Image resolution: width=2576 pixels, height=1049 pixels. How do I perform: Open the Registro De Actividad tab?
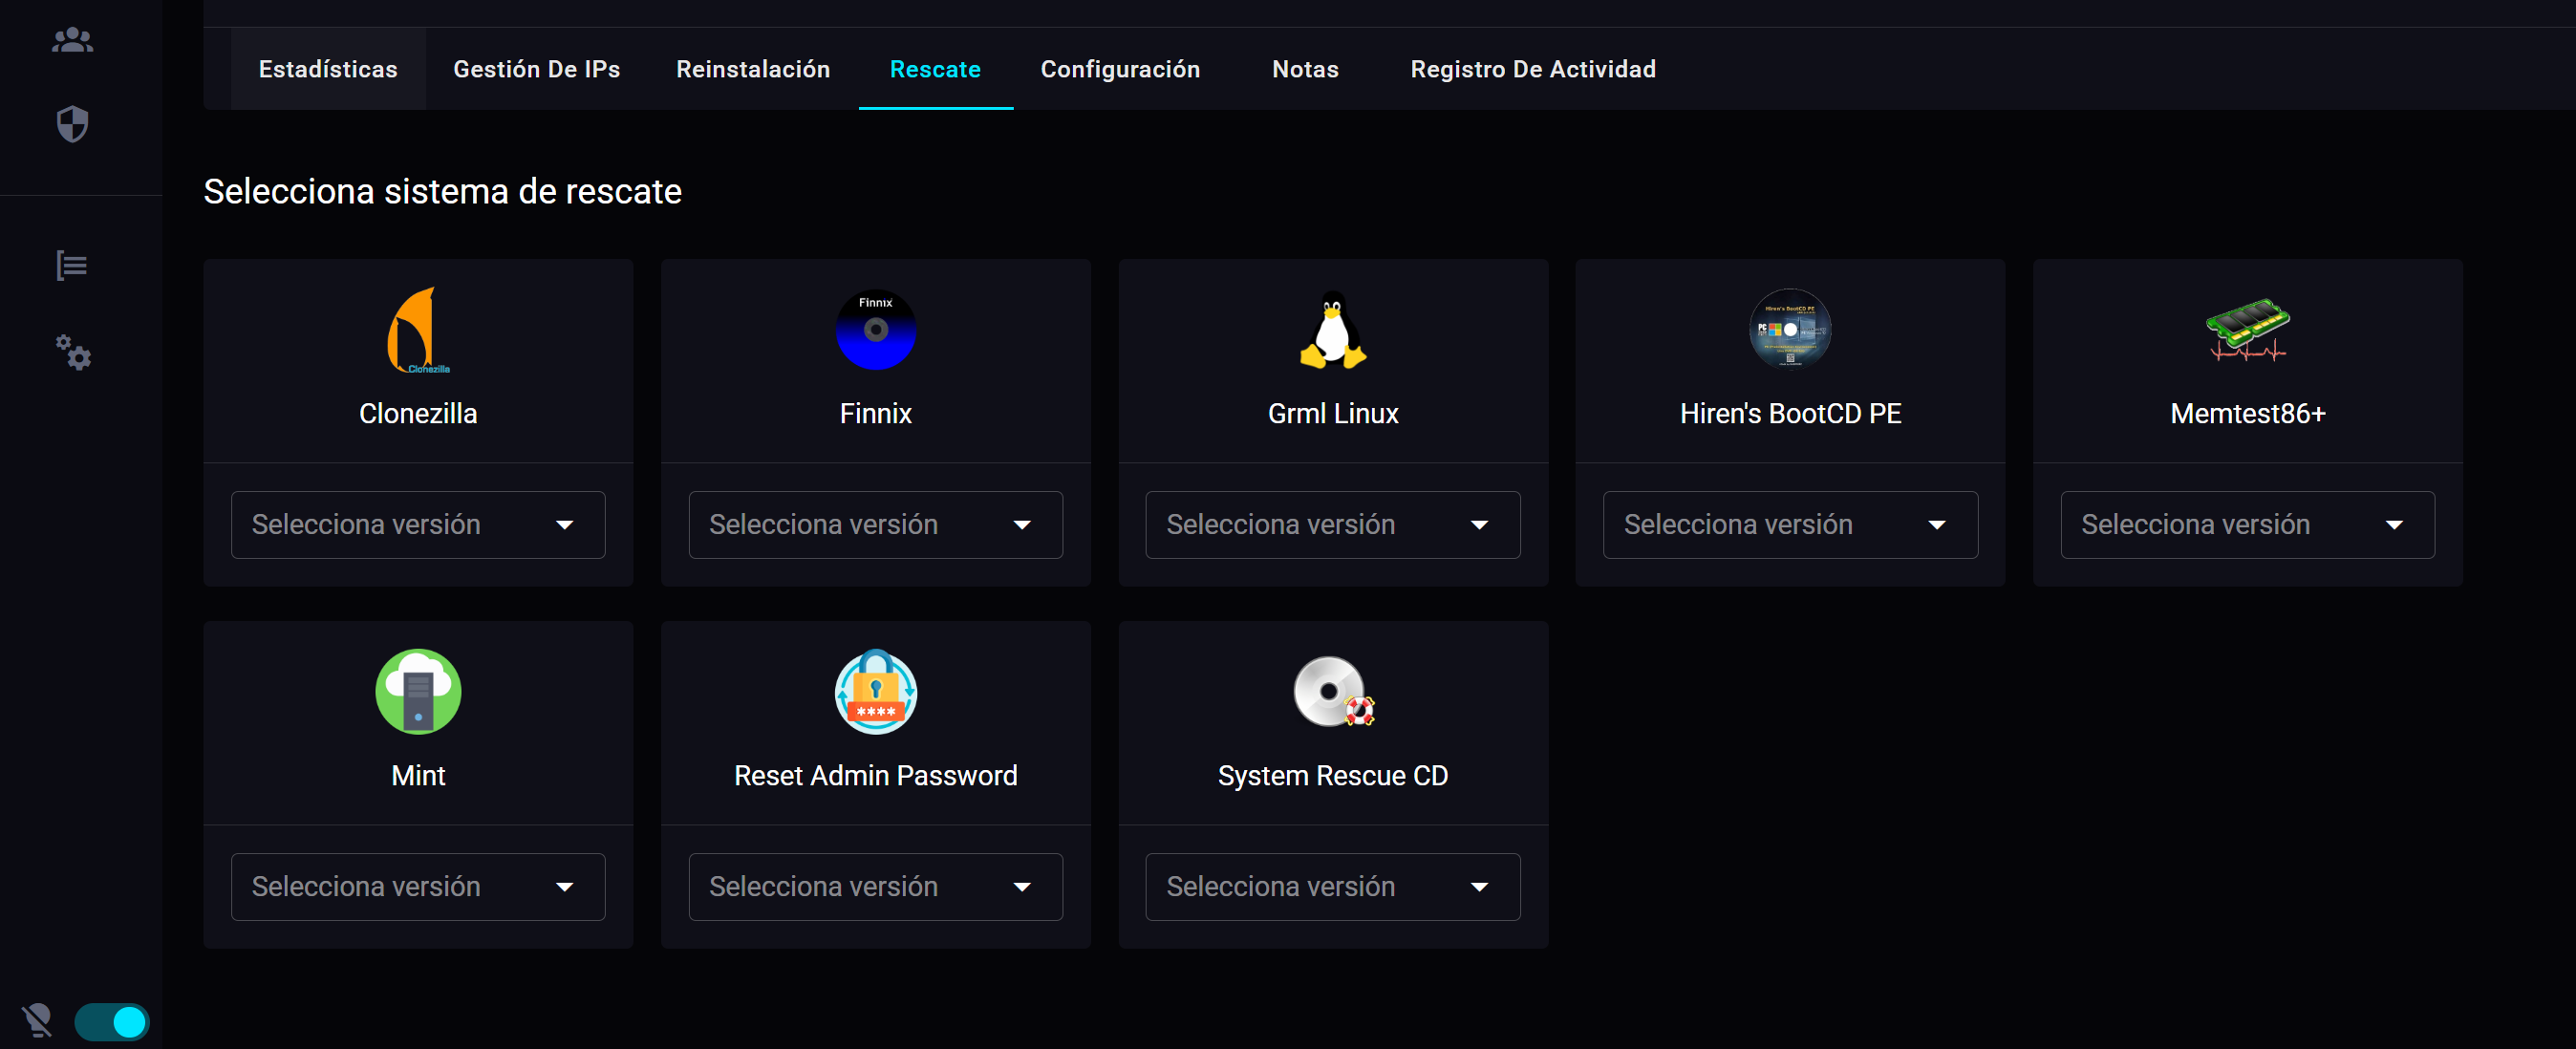1533,69
